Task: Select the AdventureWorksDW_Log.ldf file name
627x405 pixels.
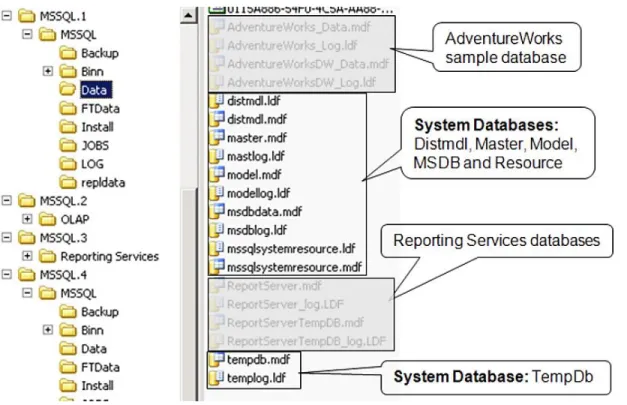Action: pyautogui.click(x=302, y=82)
